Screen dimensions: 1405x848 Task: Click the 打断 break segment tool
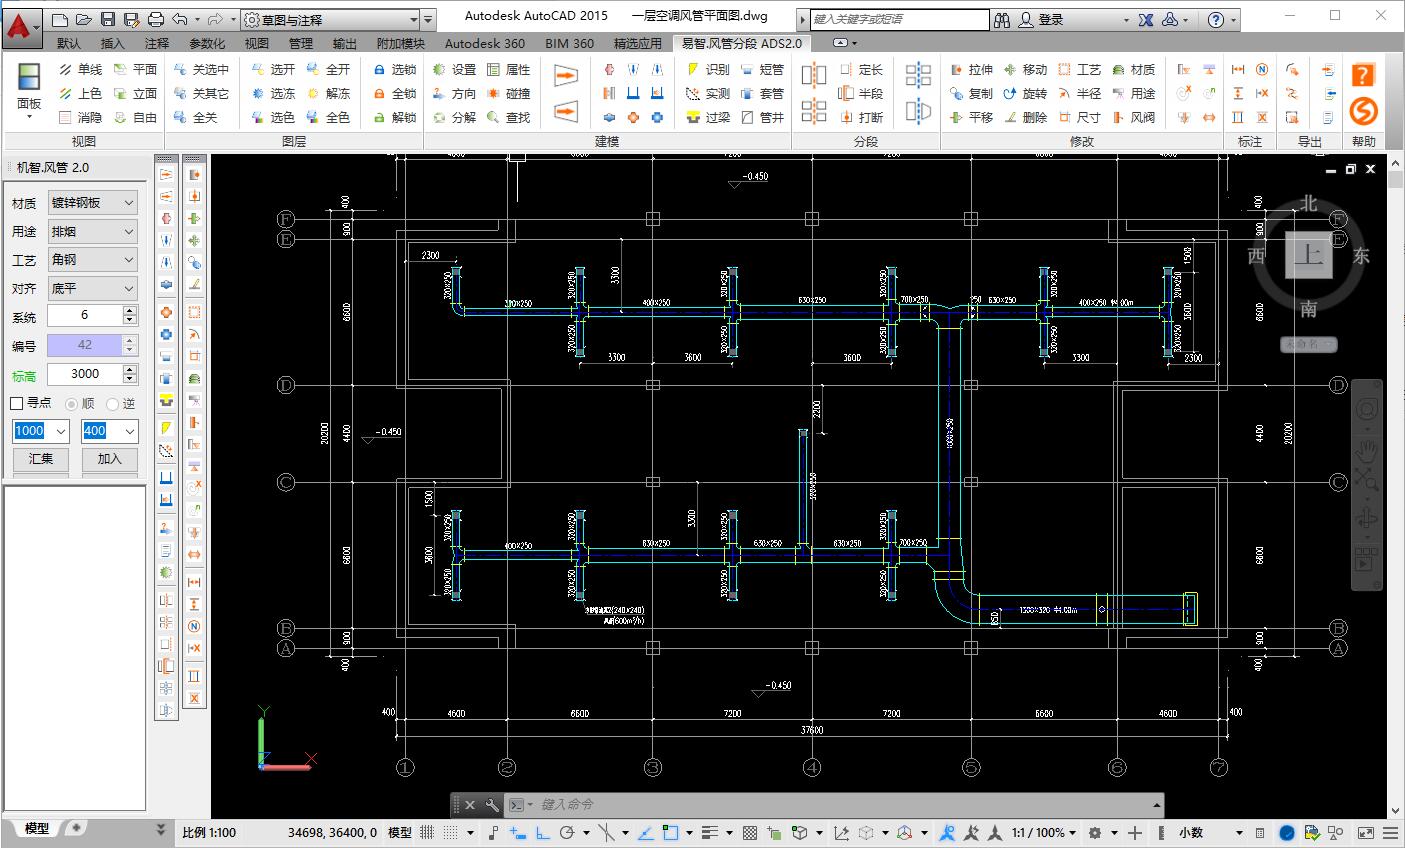tap(860, 117)
